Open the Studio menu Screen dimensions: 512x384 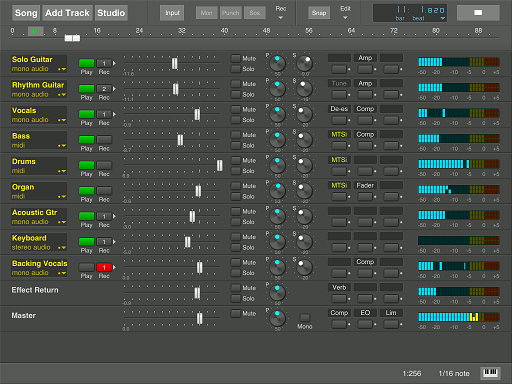click(111, 13)
